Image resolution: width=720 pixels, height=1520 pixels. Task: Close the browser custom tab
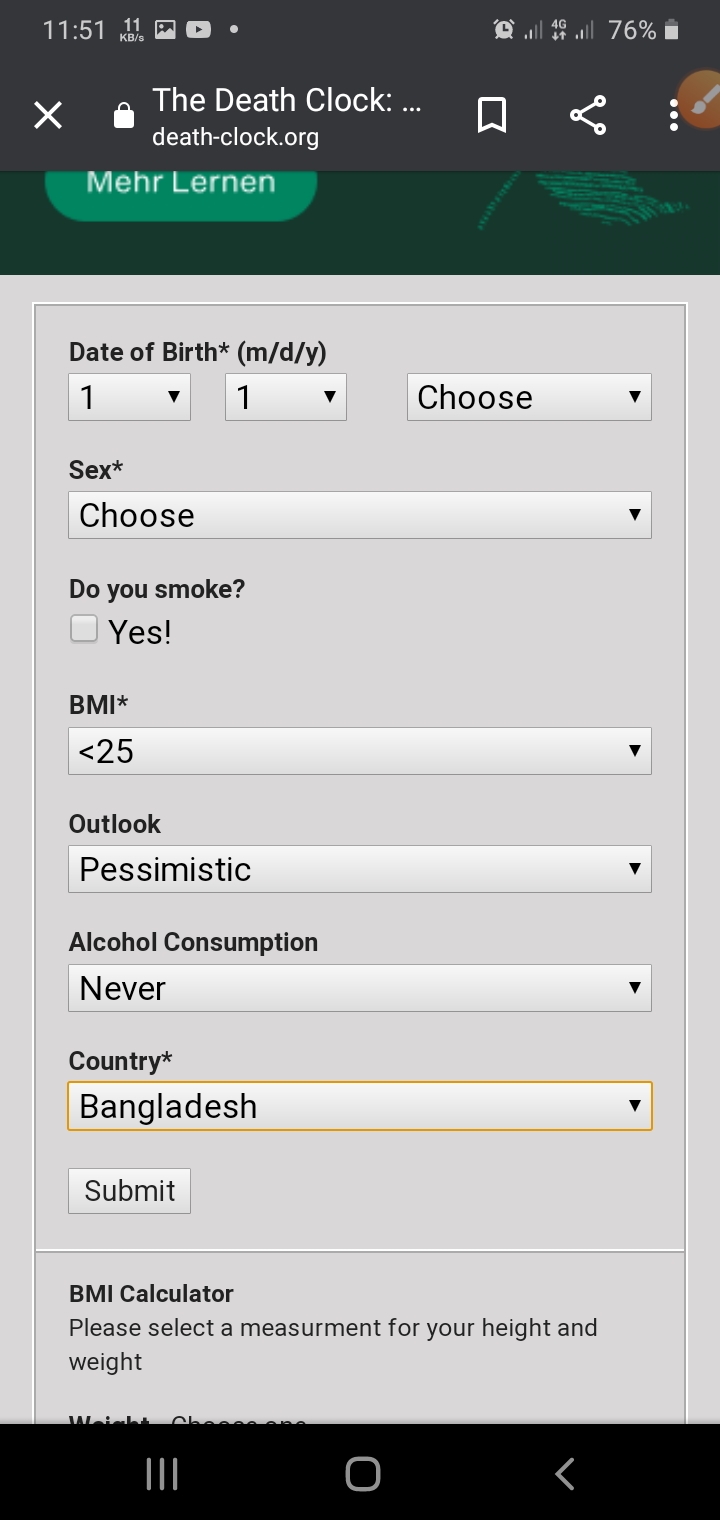point(48,116)
